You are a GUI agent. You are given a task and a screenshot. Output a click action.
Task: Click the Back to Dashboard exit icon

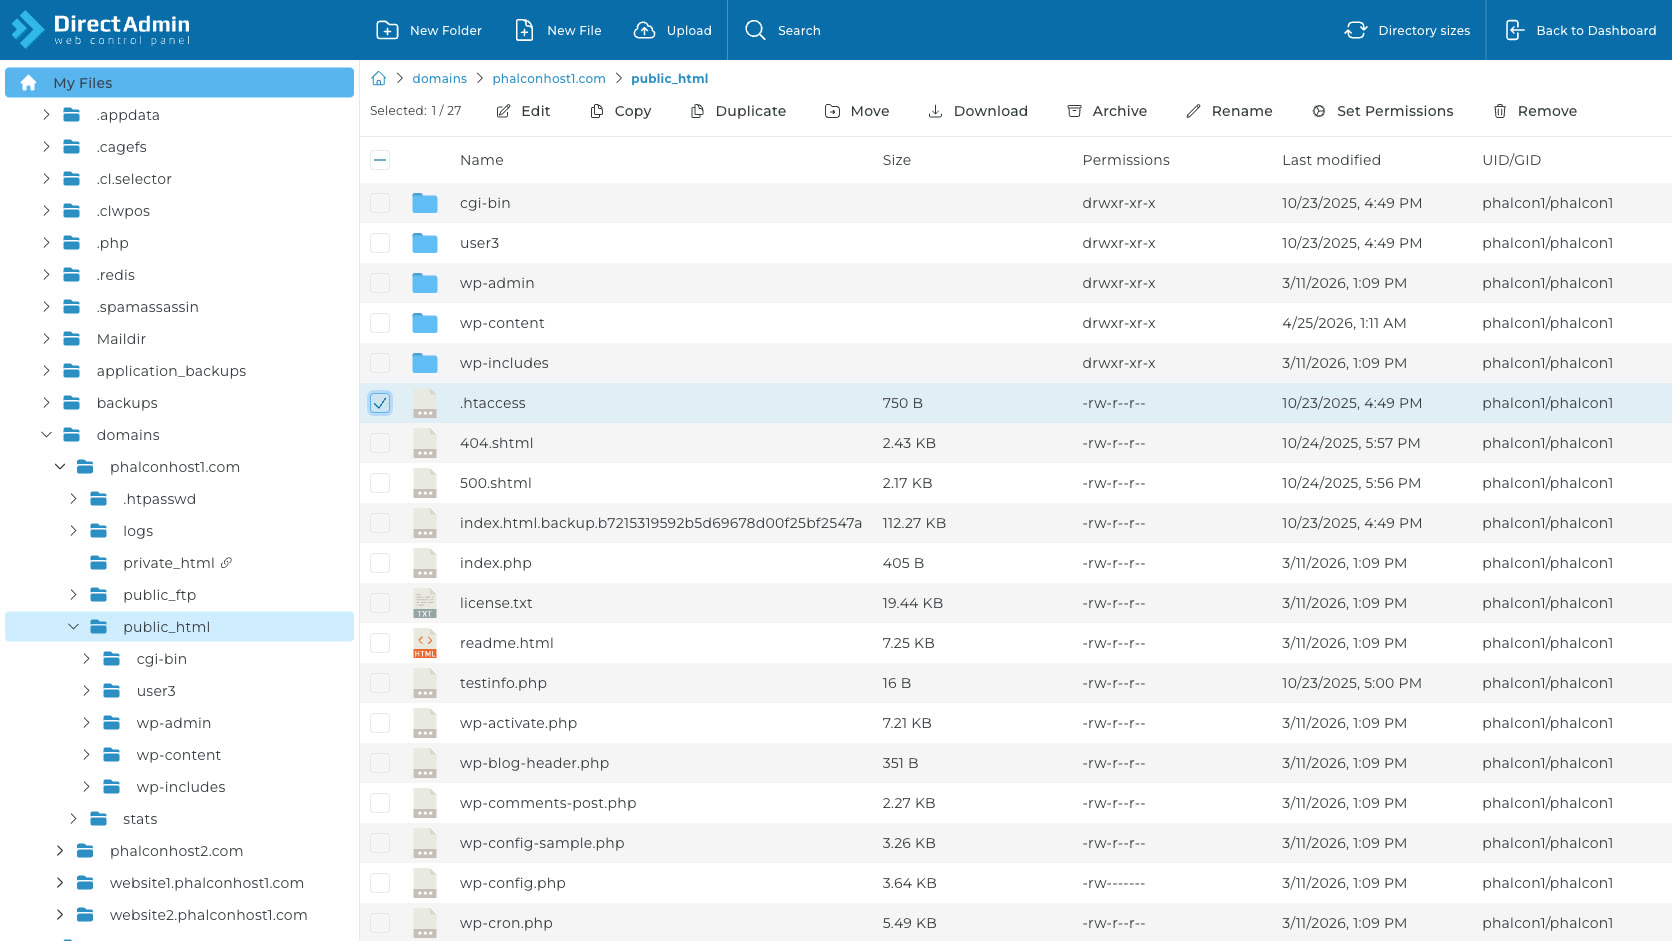[x=1515, y=30]
